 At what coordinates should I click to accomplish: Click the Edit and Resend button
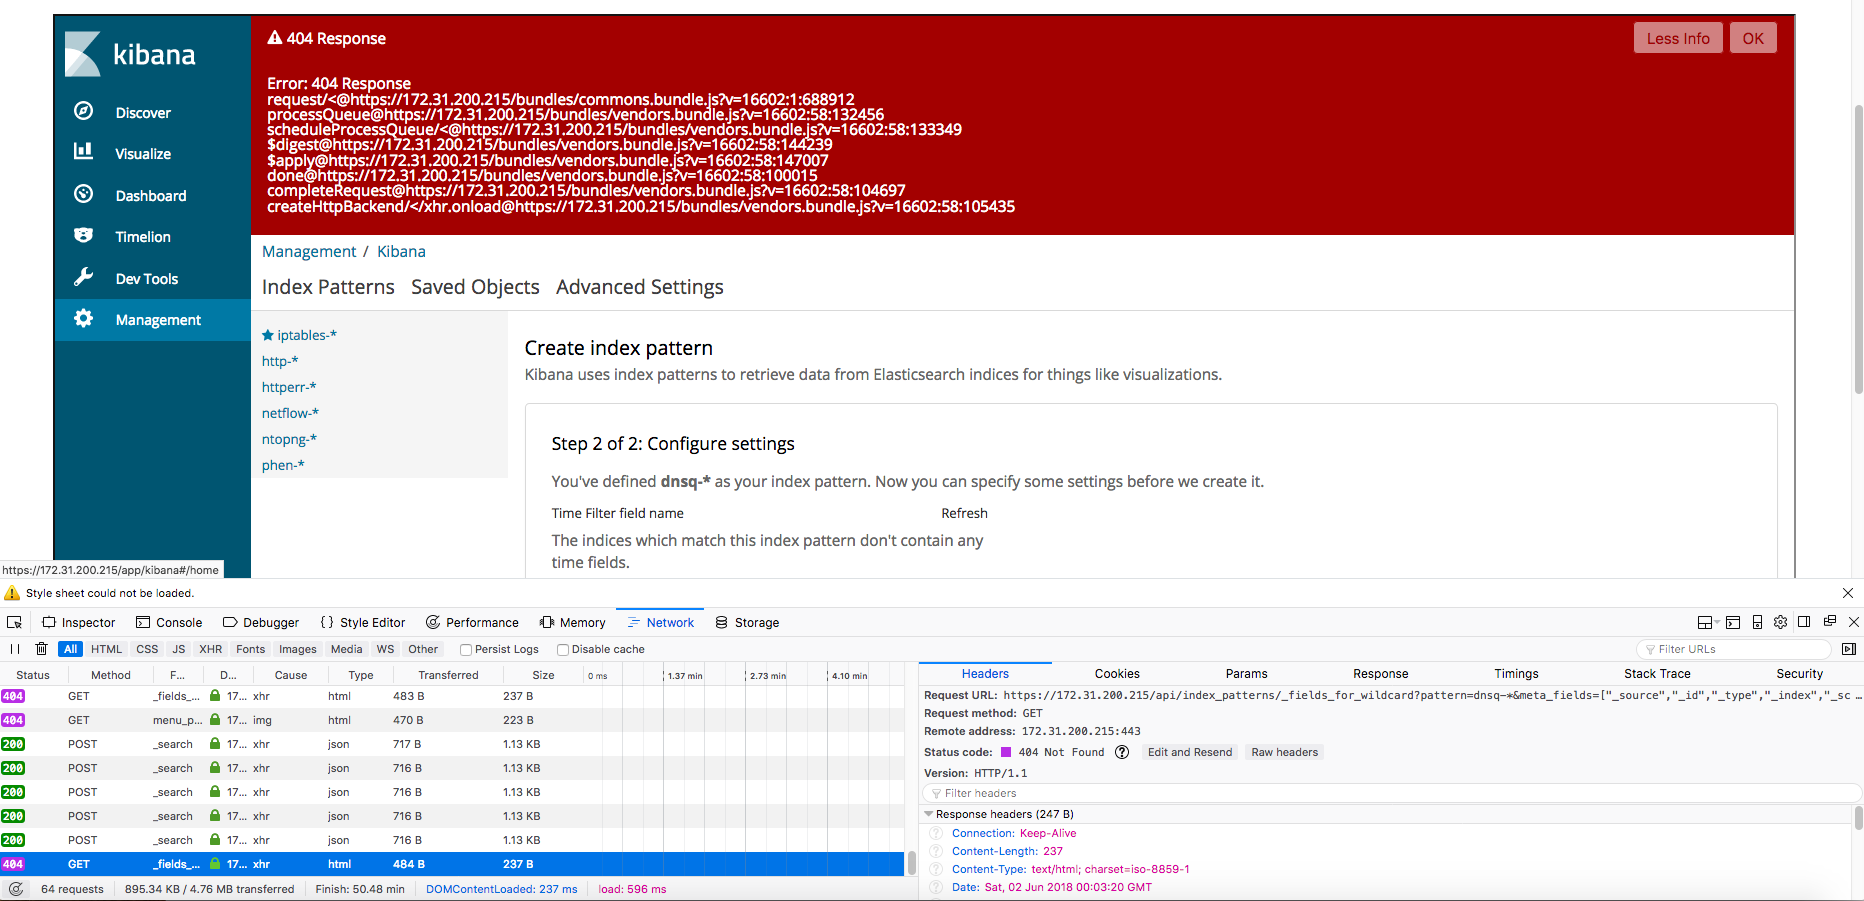coord(1190,752)
